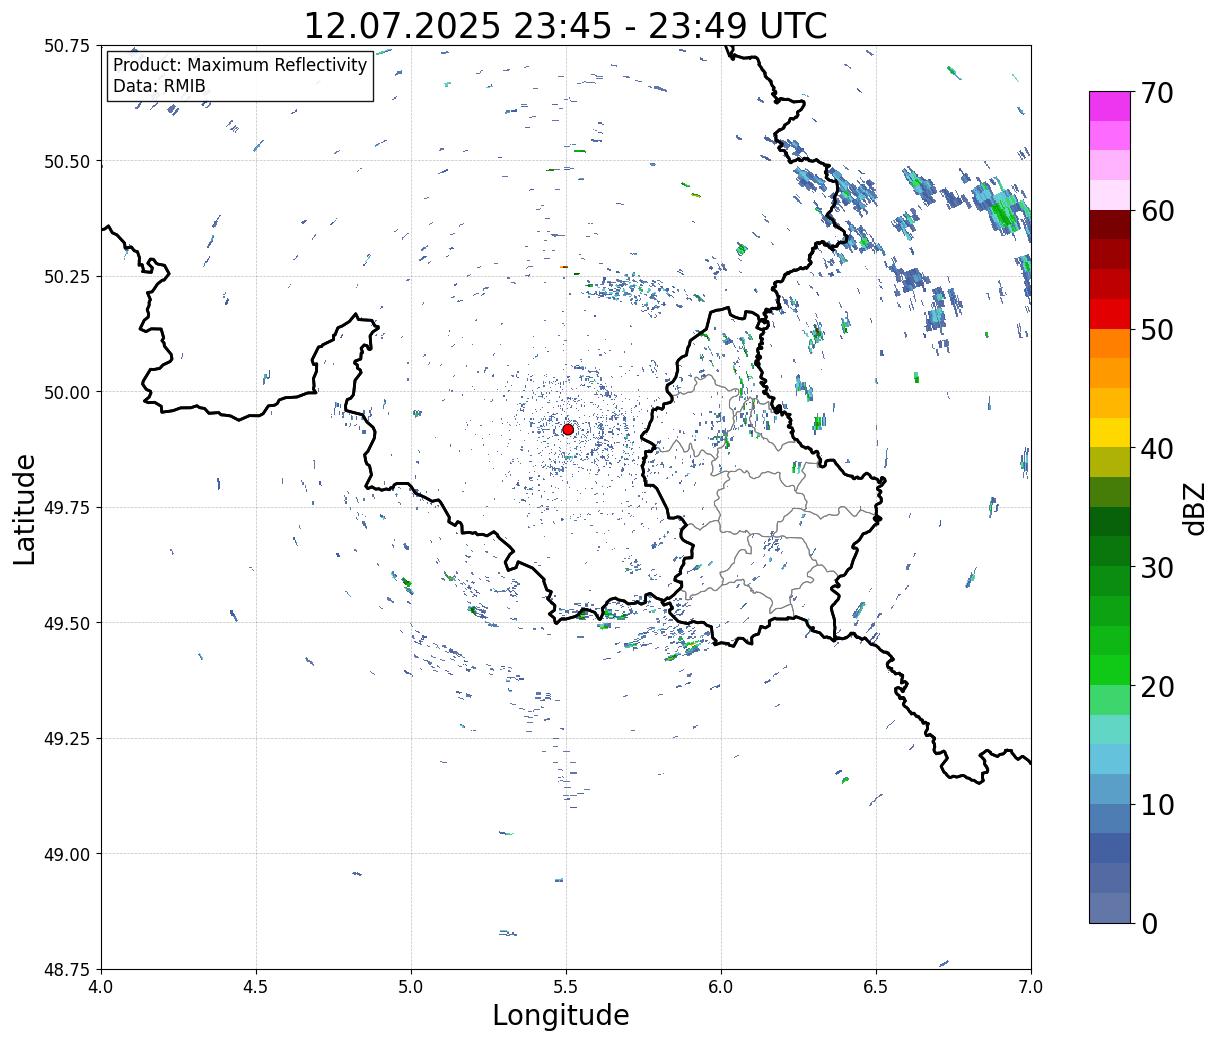Click the 20 tick label on colorbar
1219x1040 pixels.
tap(1157, 687)
